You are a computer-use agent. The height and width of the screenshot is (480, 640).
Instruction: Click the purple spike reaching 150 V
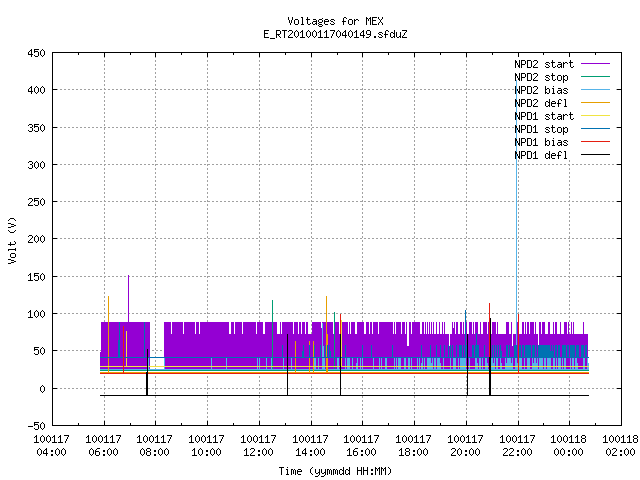(x=129, y=299)
